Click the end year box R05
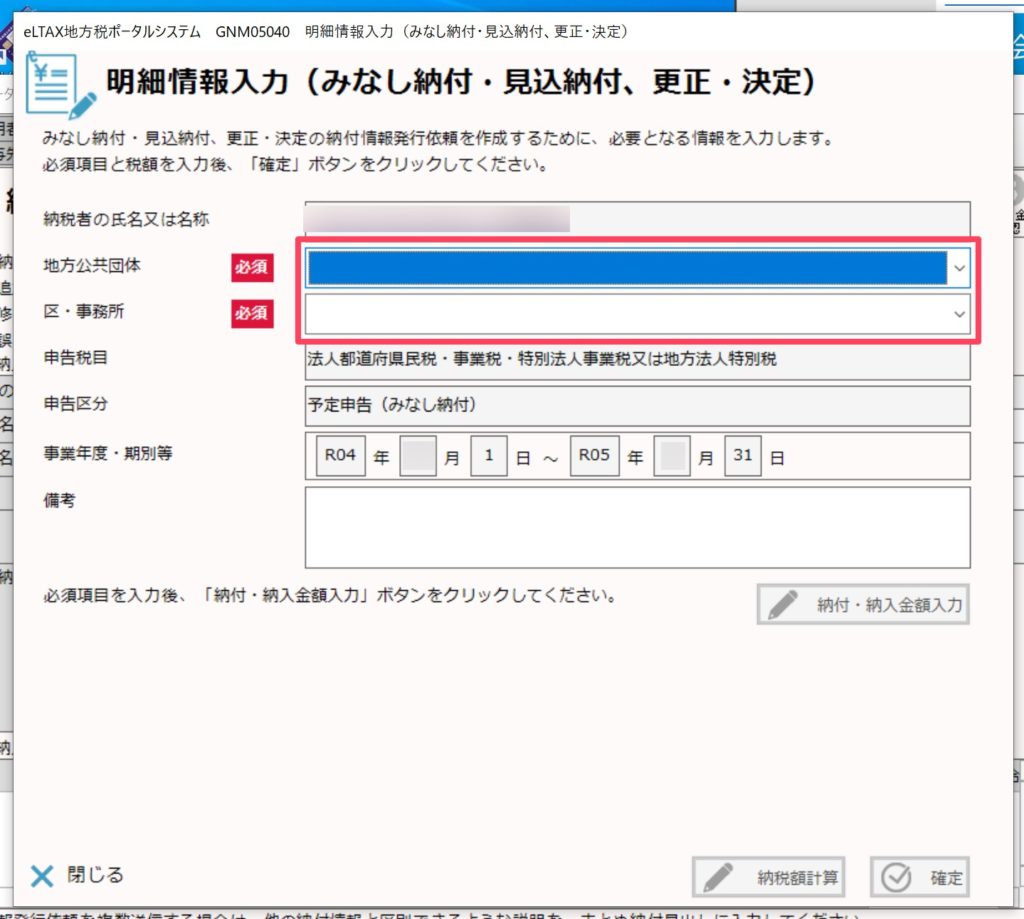Image resolution: width=1024 pixels, height=919 pixels. (x=595, y=455)
